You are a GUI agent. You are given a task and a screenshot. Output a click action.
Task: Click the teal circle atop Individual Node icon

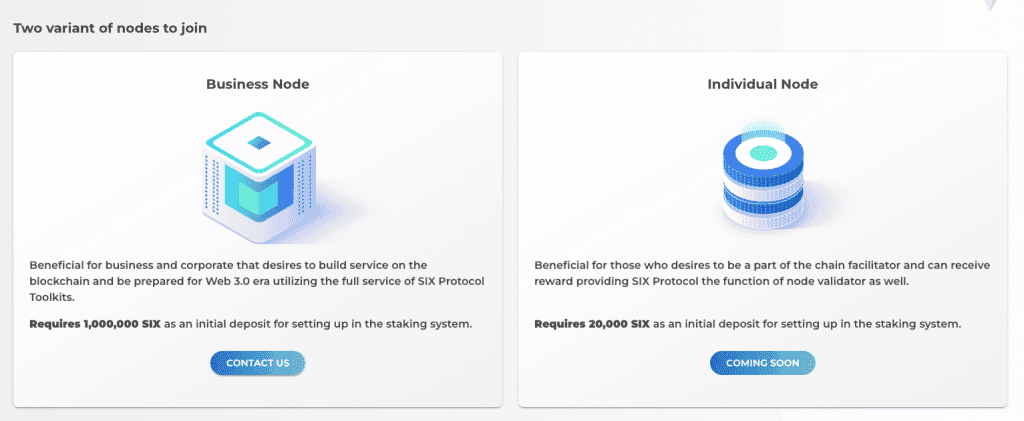[x=763, y=153]
